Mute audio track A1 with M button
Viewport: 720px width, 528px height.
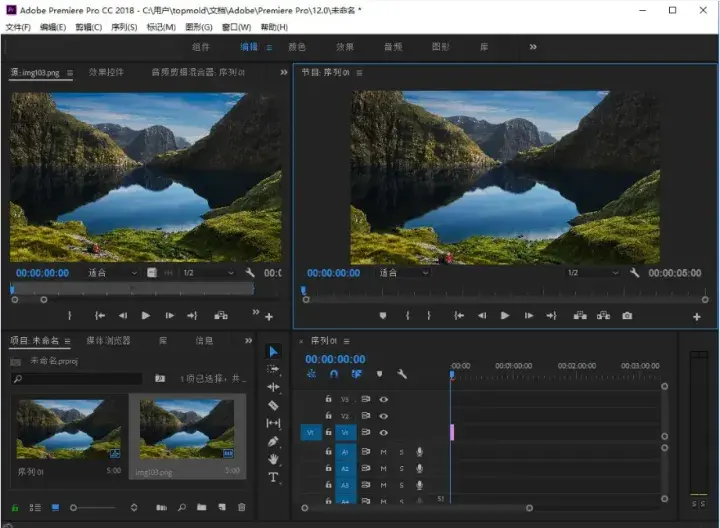[x=384, y=452]
